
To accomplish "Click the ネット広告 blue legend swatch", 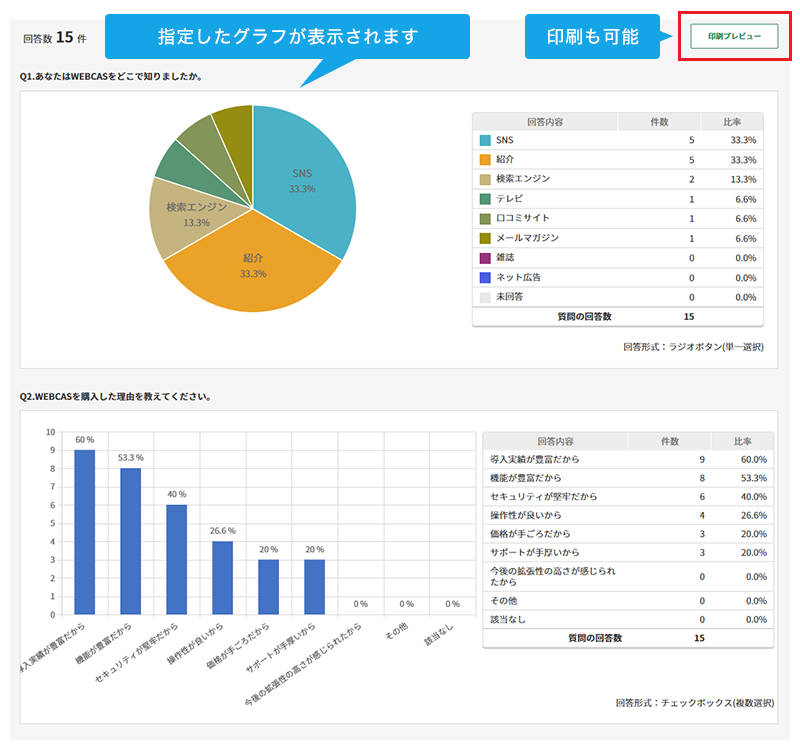I will [485, 278].
